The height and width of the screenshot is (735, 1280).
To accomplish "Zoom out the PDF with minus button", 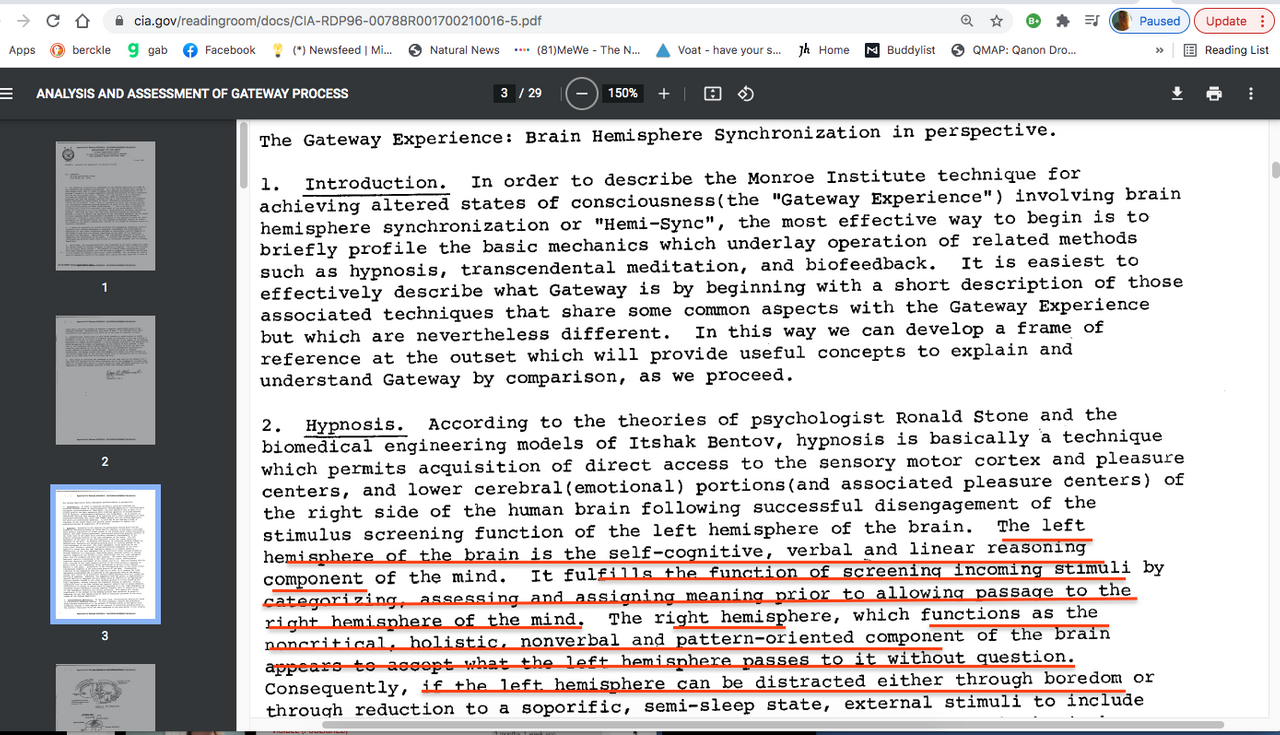I will 581,93.
